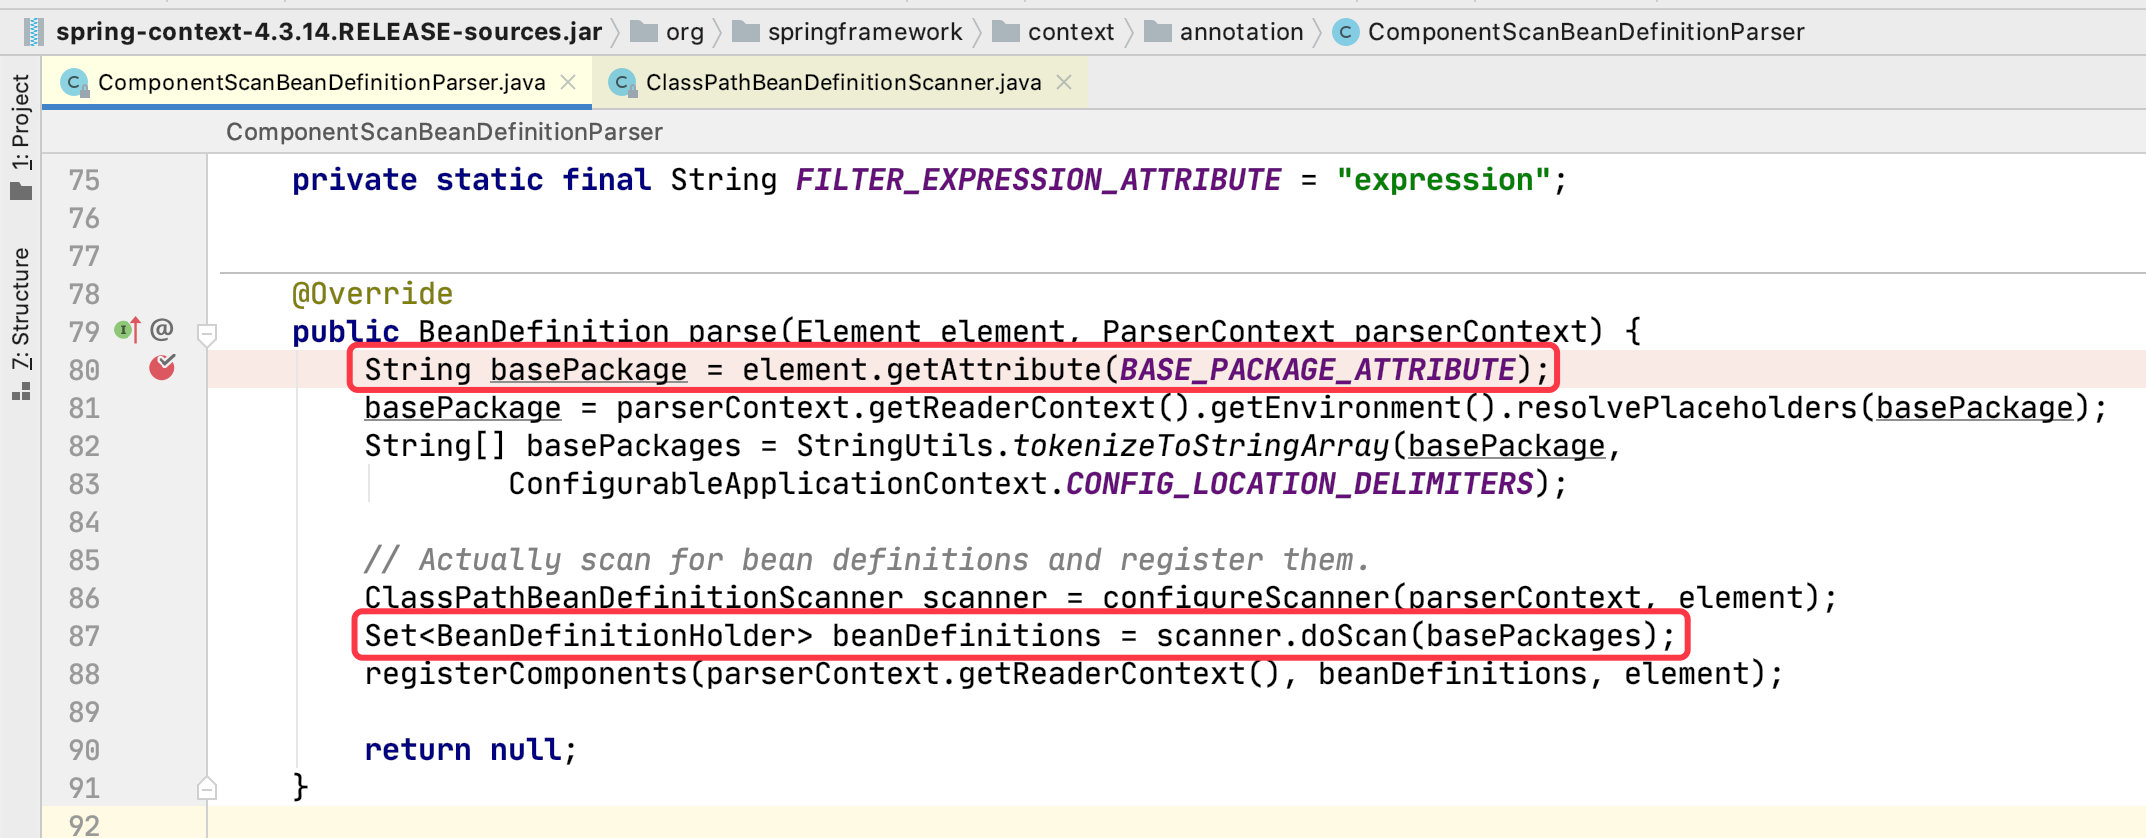Click the comment on line 85
This screenshot has height=838, width=2146.
point(866,560)
